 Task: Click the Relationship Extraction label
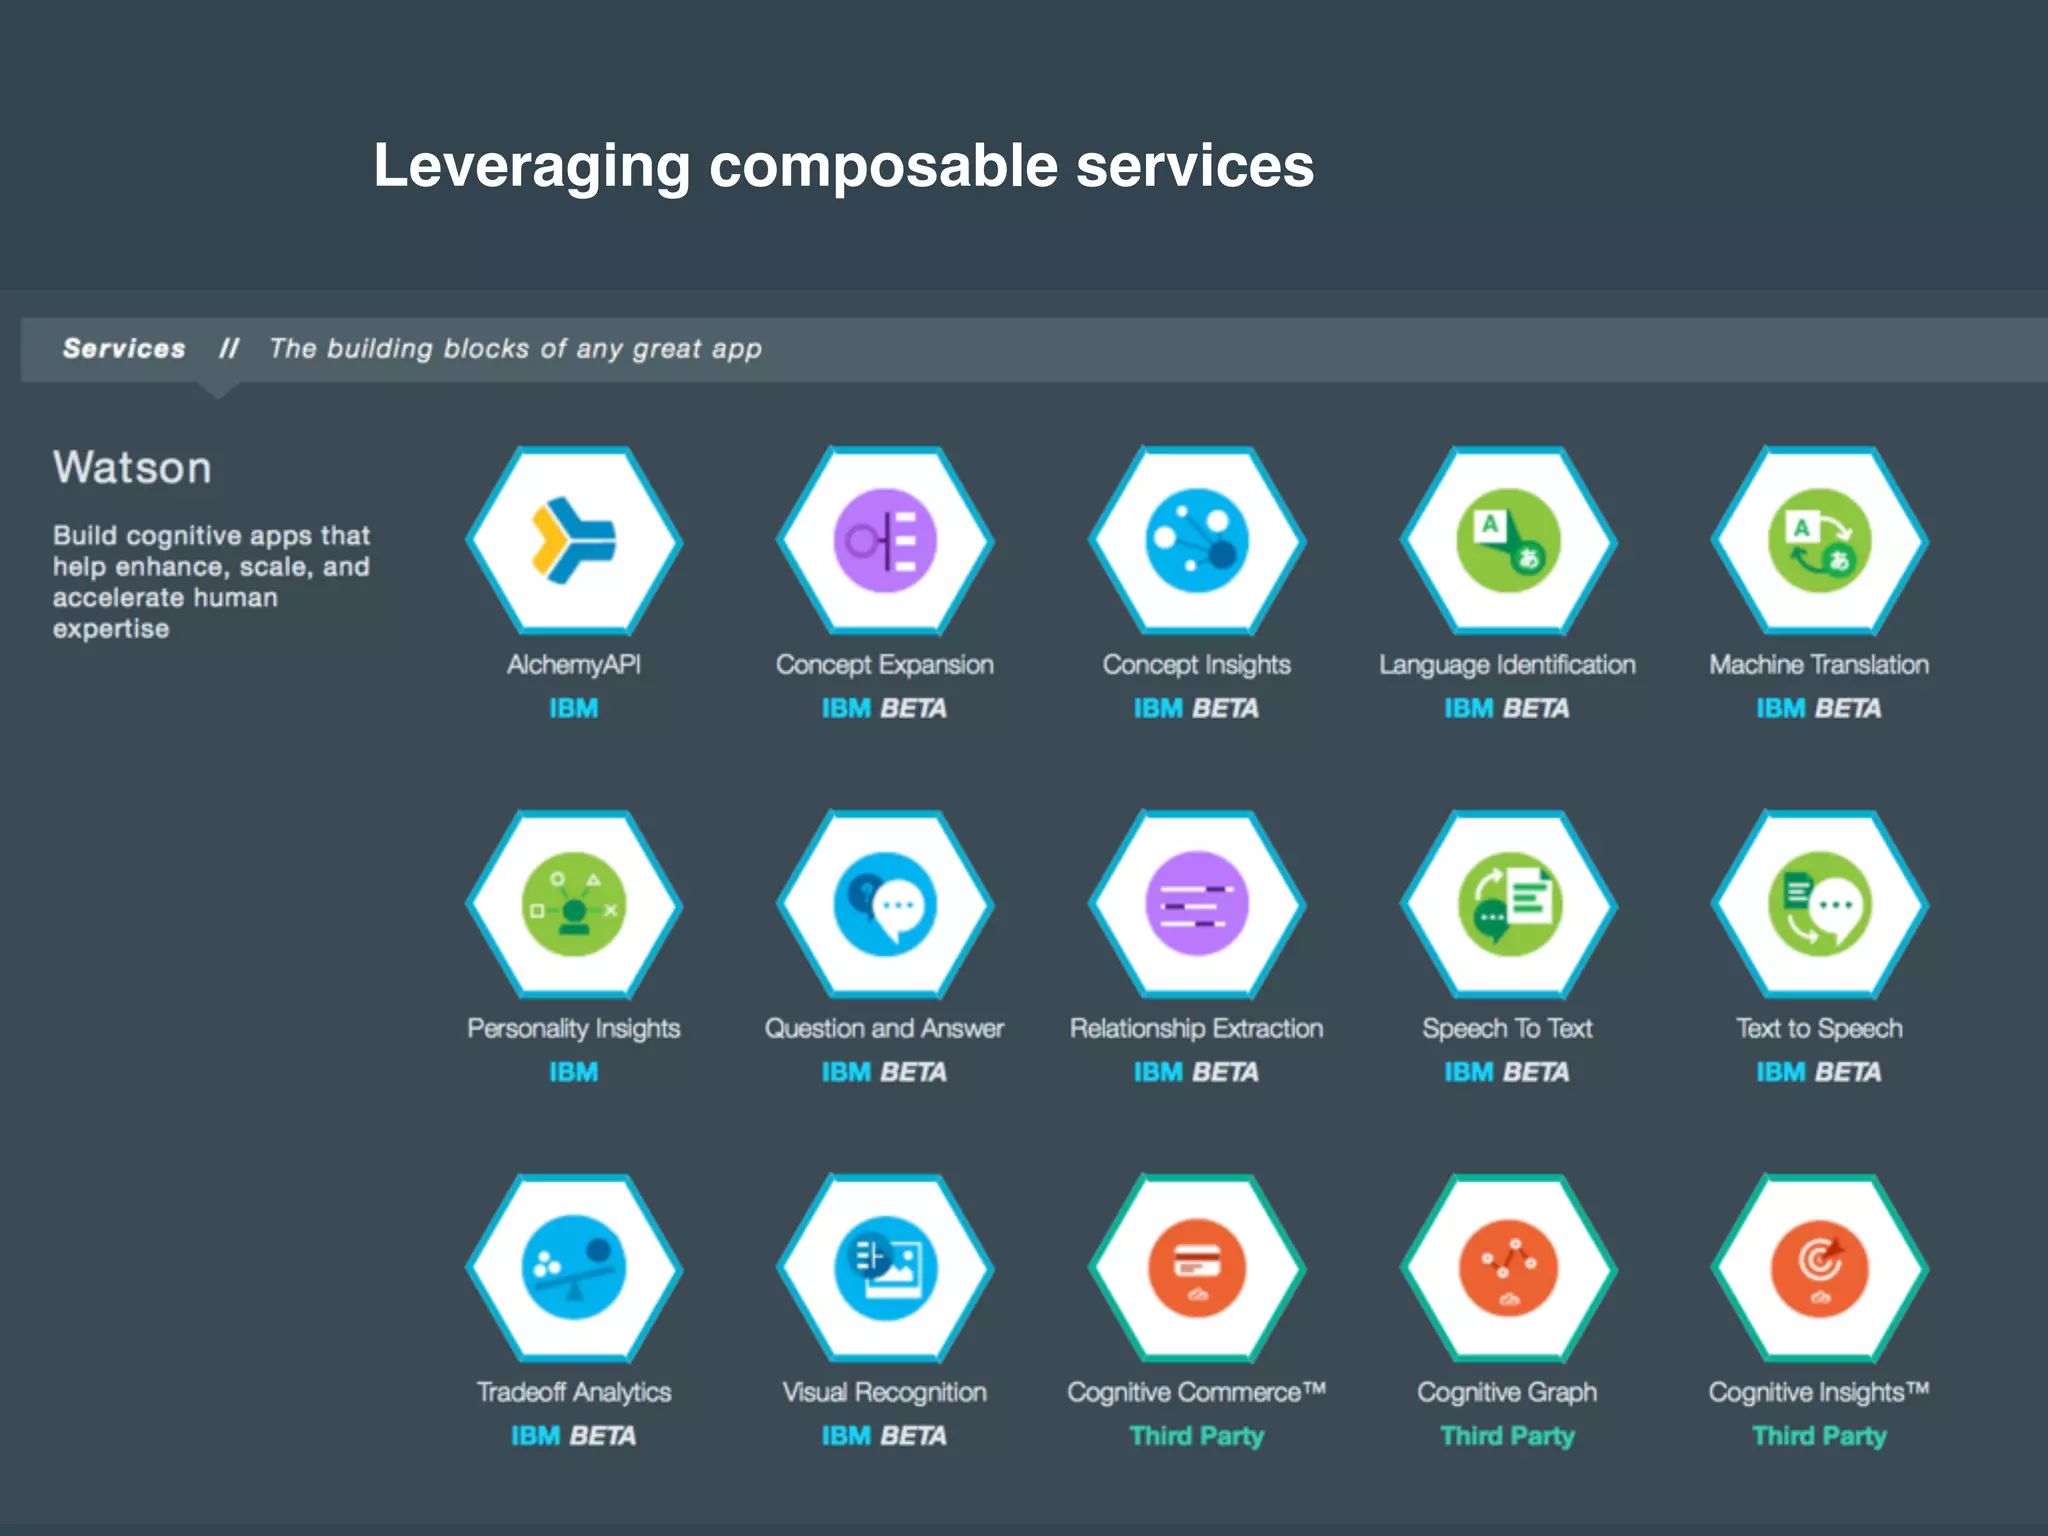pyautogui.click(x=1197, y=1030)
